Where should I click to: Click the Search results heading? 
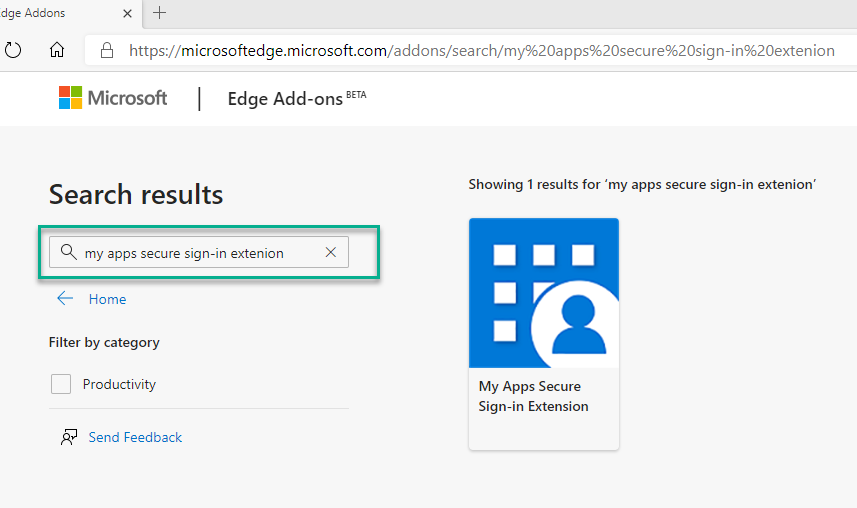pyautogui.click(x=136, y=194)
